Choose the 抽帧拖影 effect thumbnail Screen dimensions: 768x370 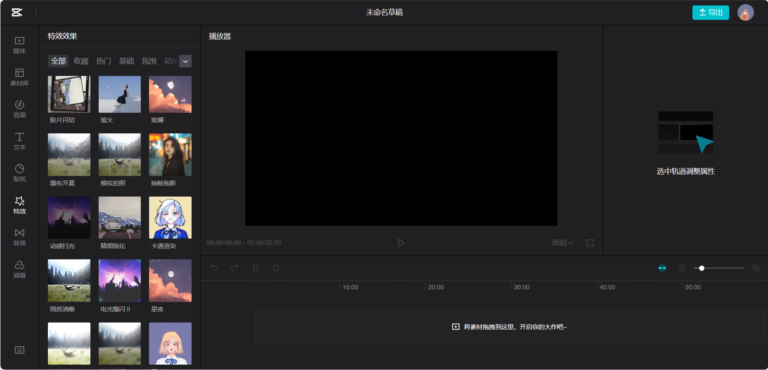coord(170,155)
